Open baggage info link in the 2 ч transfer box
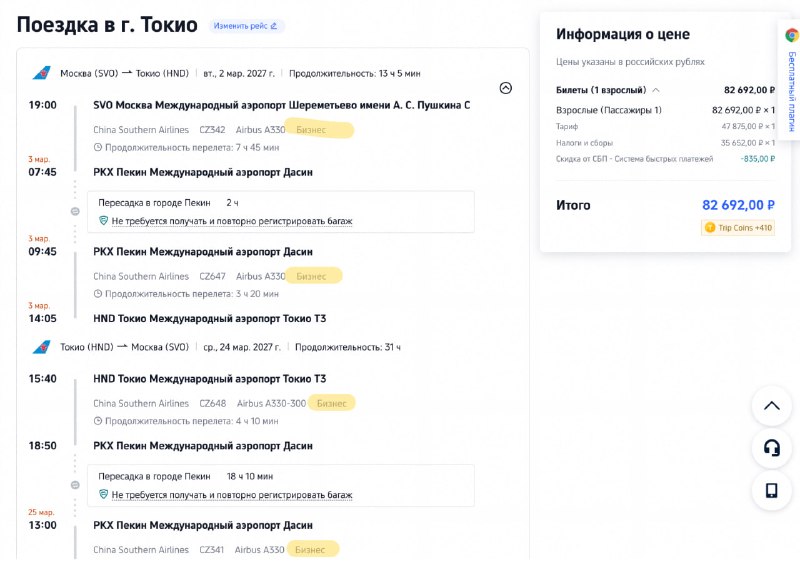Image resolution: width=800 pixels, height=582 pixels. [232, 221]
